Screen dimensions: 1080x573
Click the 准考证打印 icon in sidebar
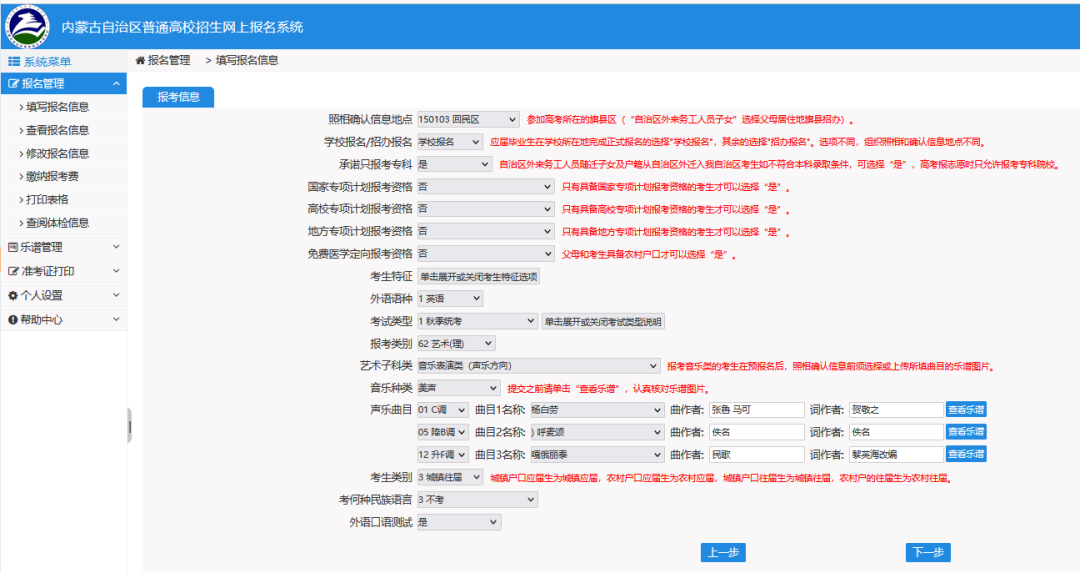click(13, 272)
